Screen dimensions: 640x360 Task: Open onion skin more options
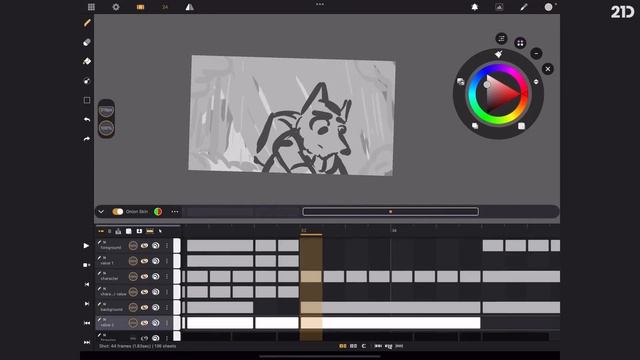pos(175,211)
